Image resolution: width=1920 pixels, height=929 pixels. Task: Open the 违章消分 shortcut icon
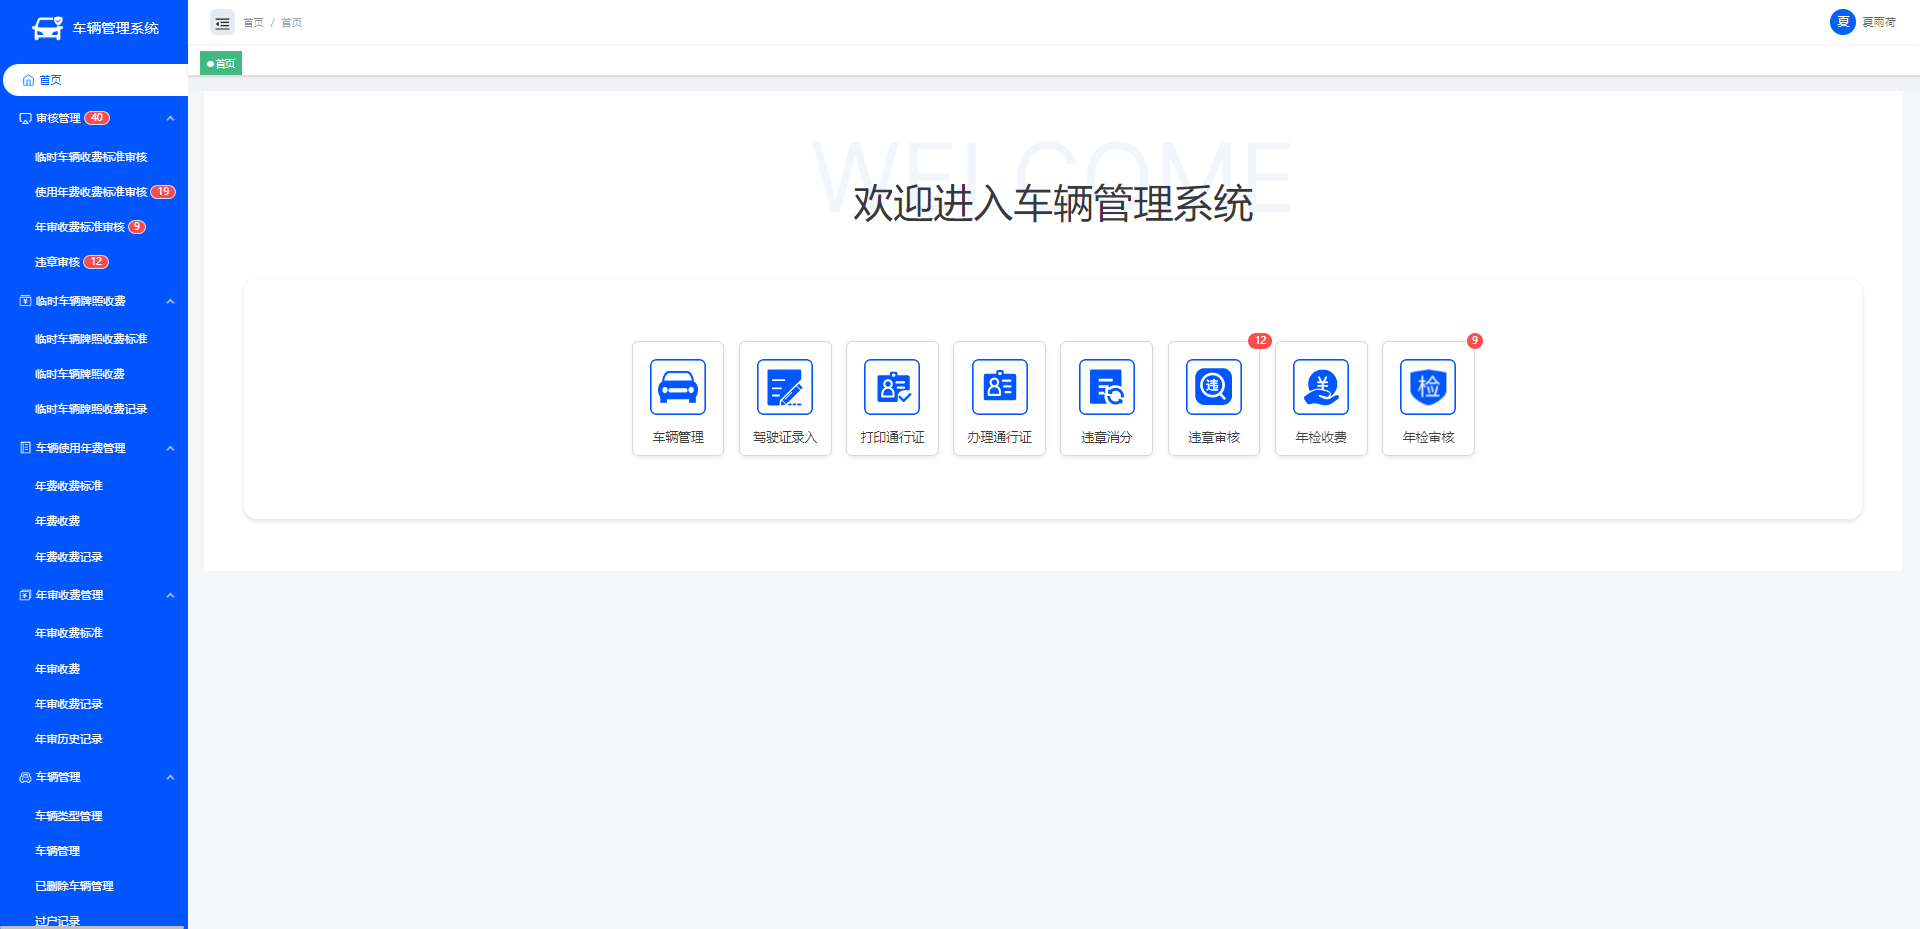pos(1107,387)
